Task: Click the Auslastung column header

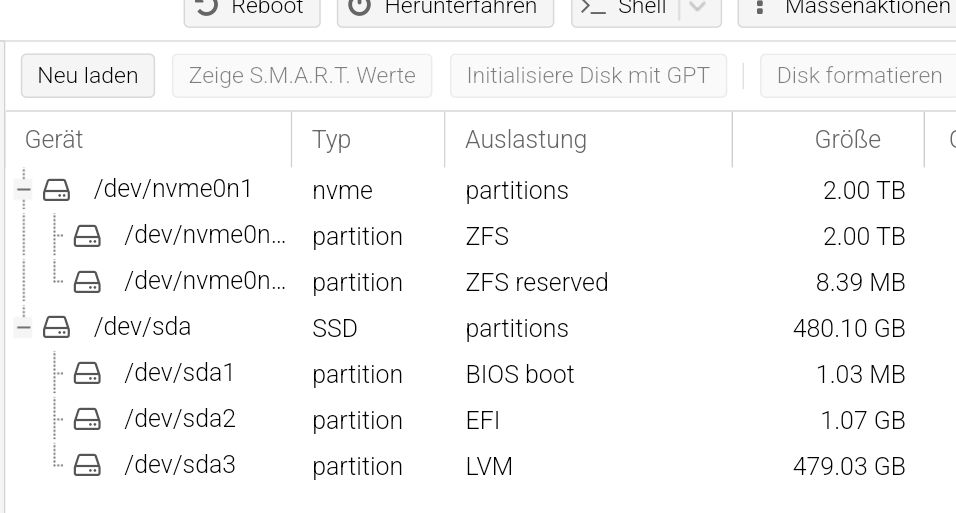Action: (x=588, y=140)
